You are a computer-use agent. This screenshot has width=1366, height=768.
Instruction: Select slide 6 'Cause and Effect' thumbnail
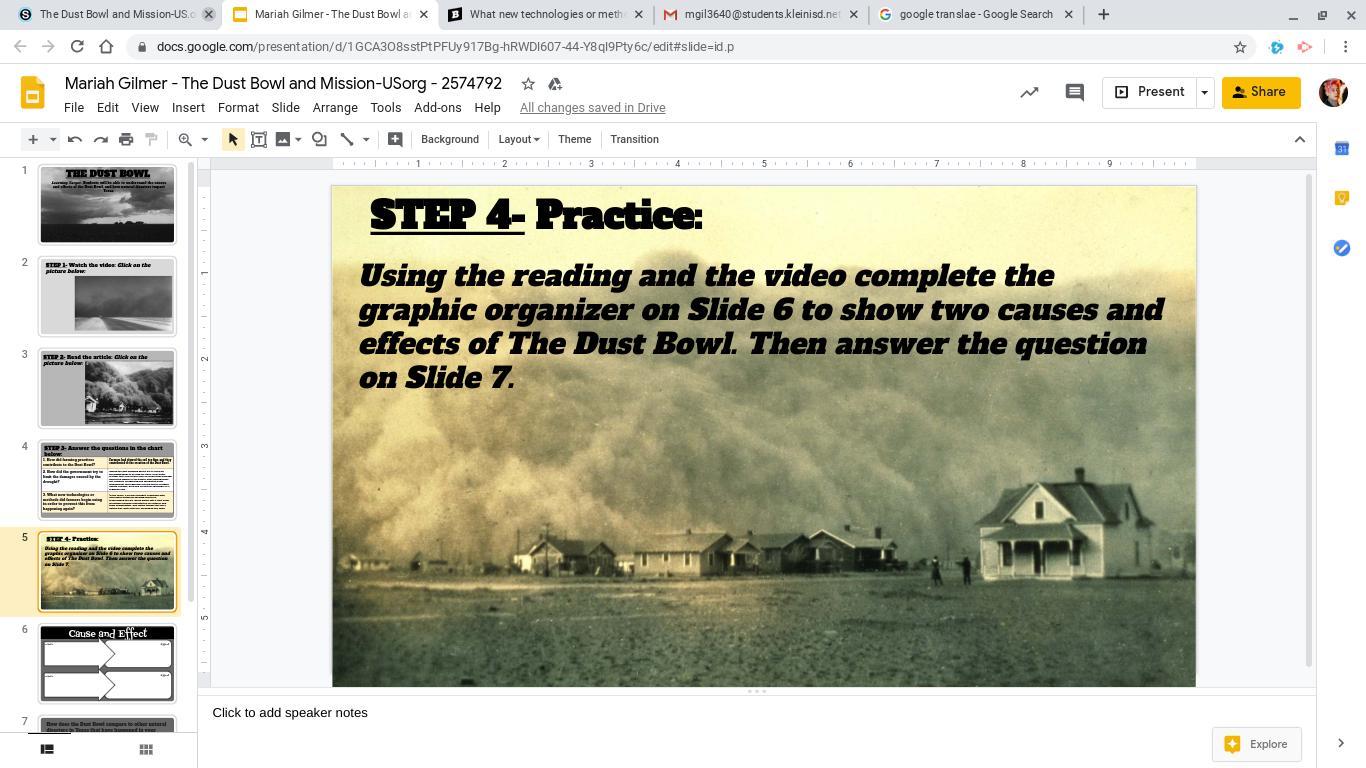pos(107,663)
